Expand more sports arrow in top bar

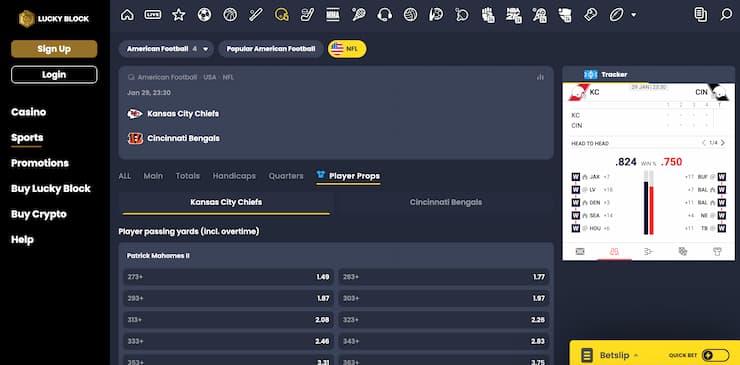633,15
